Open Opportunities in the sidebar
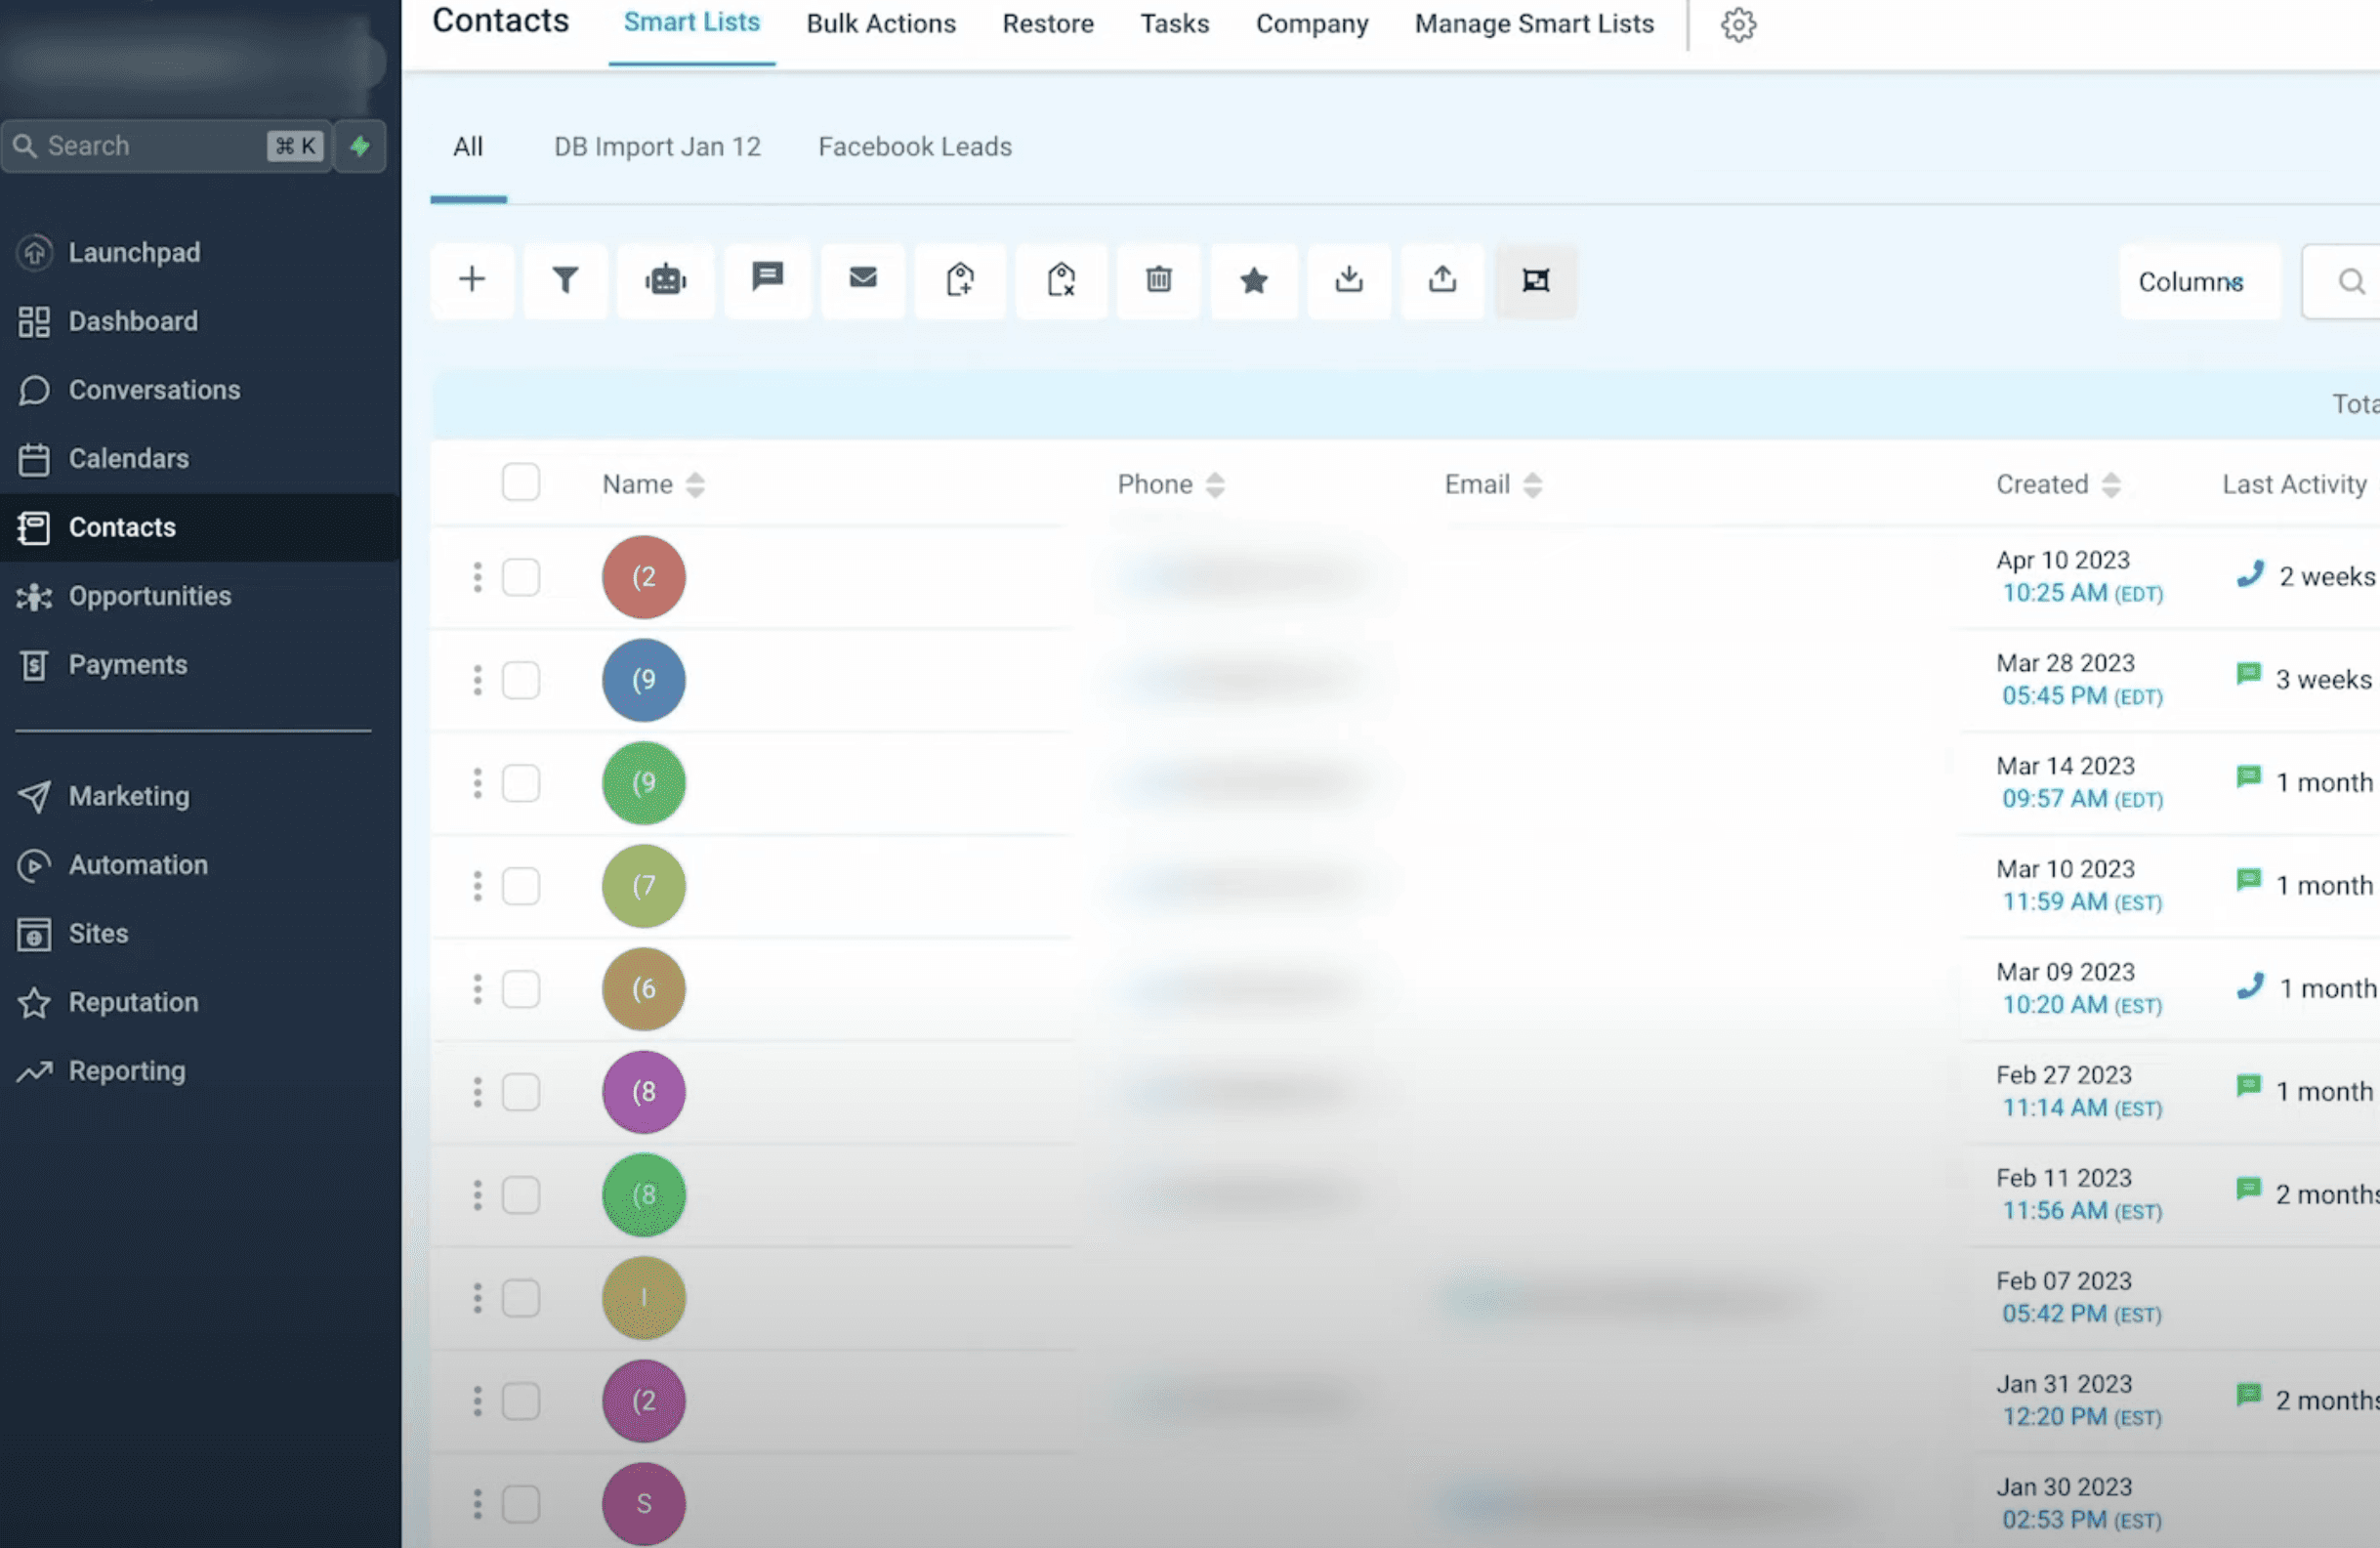Image resolution: width=2380 pixels, height=1548 pixels. click(x=149, y=596)
